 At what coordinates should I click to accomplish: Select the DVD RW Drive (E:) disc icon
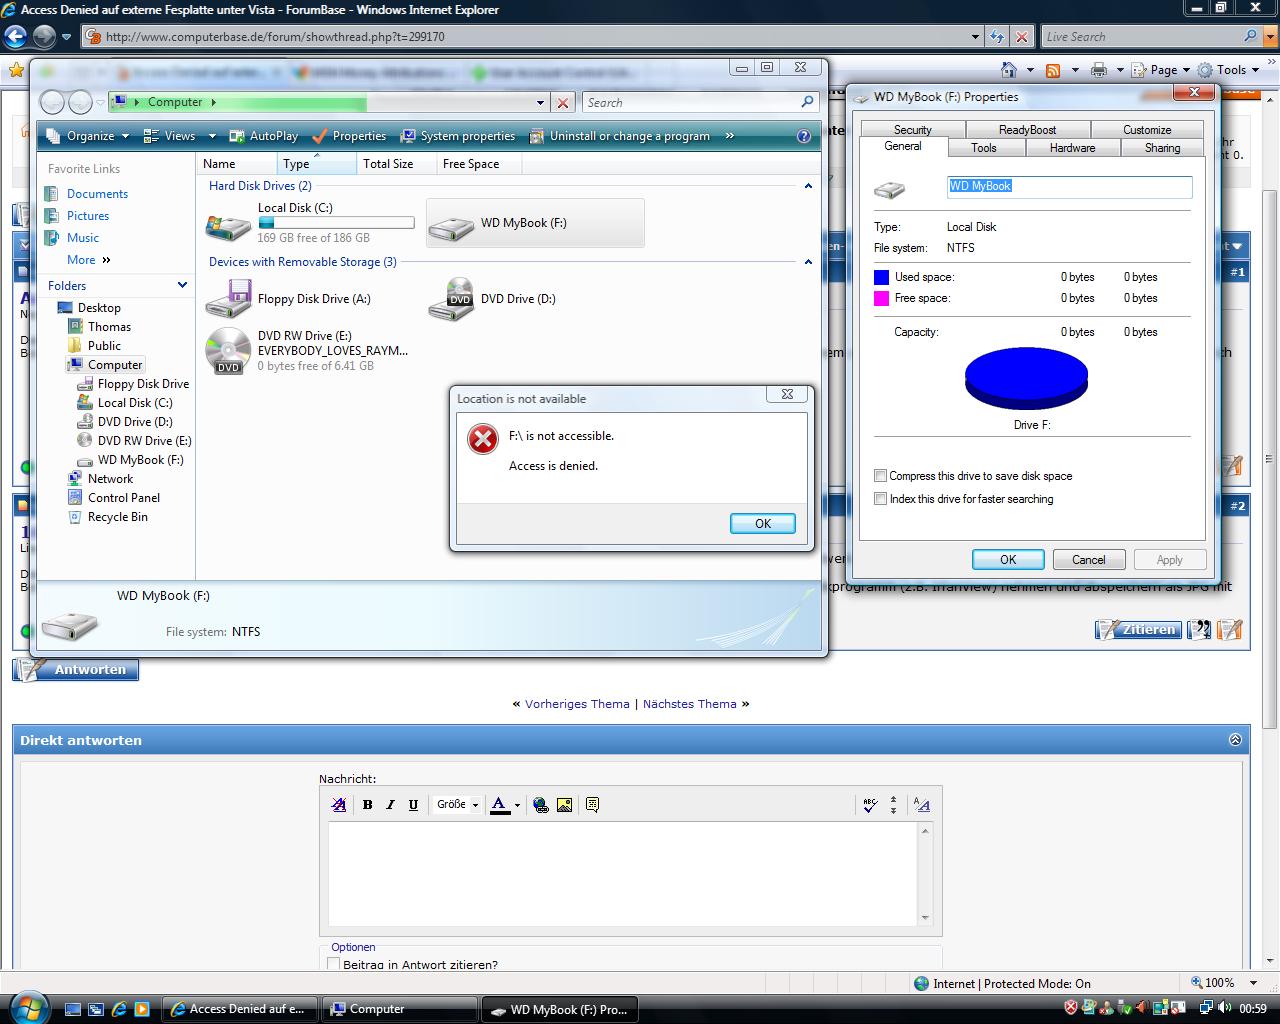coord(228,351)
